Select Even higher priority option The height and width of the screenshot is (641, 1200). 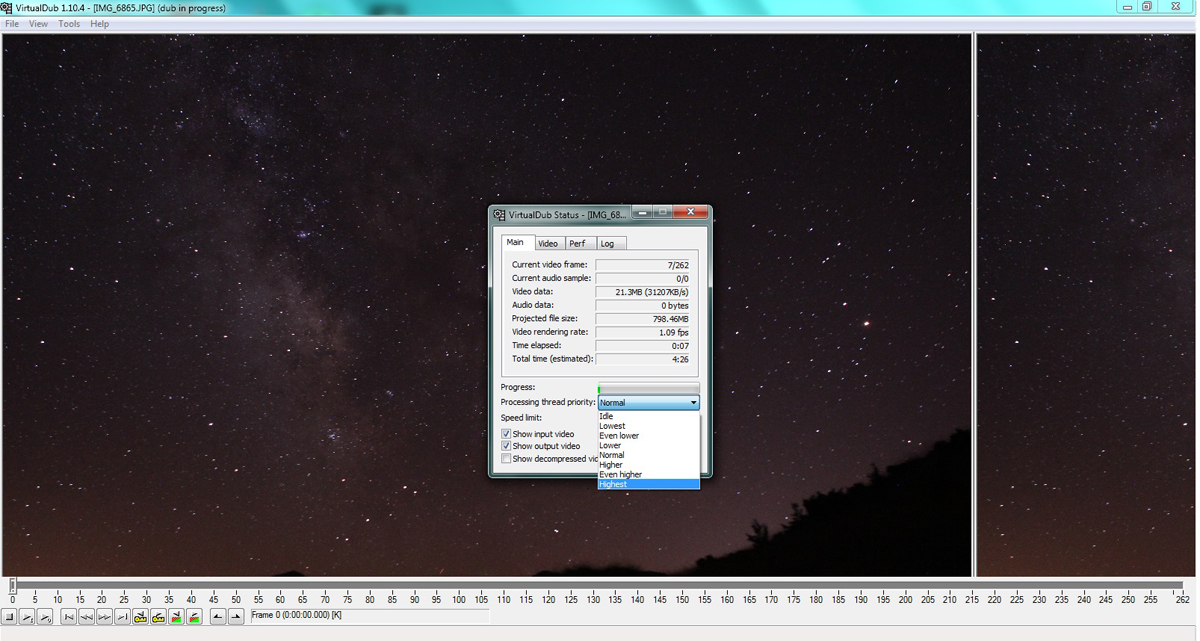(x=649, y=474)
